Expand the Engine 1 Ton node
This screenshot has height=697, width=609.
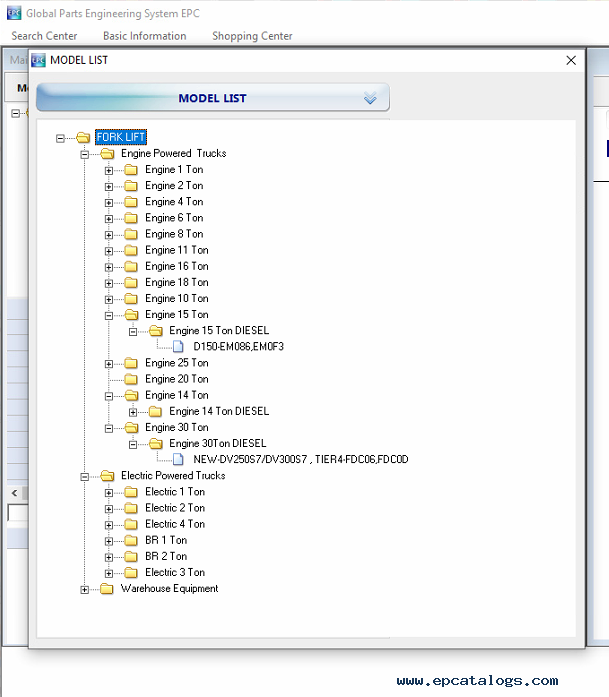109,170
